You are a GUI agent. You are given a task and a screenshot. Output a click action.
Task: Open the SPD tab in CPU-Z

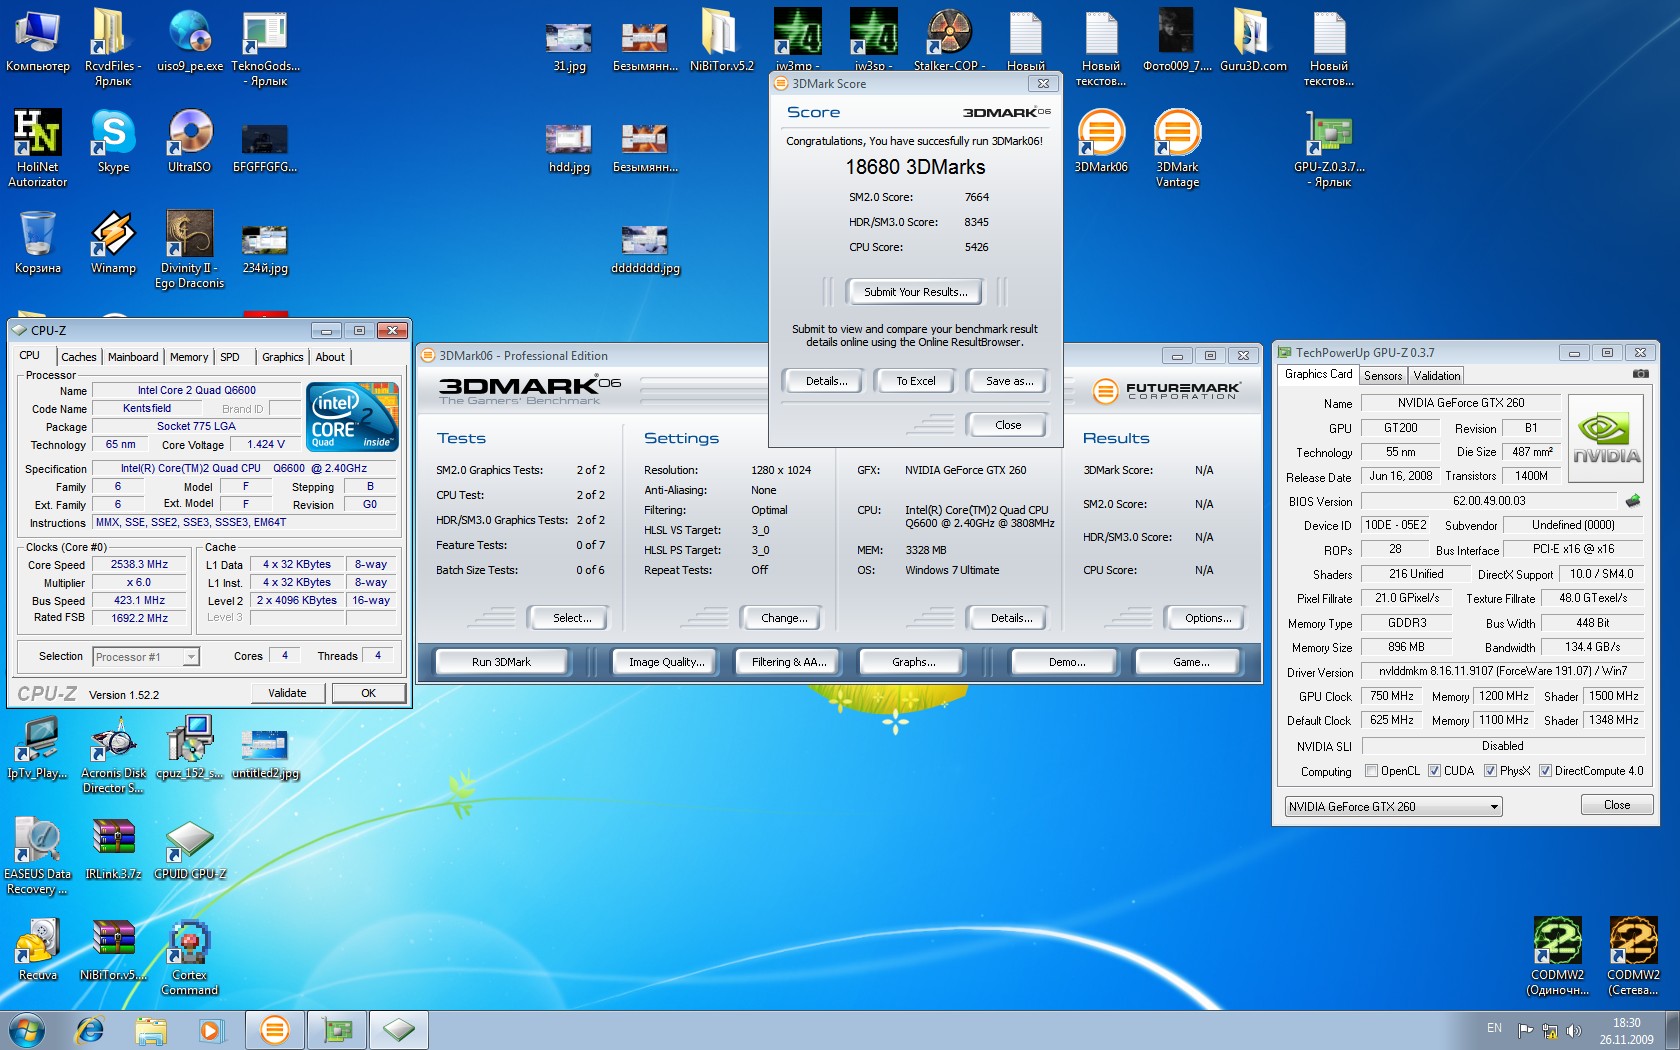coord(230,357)
